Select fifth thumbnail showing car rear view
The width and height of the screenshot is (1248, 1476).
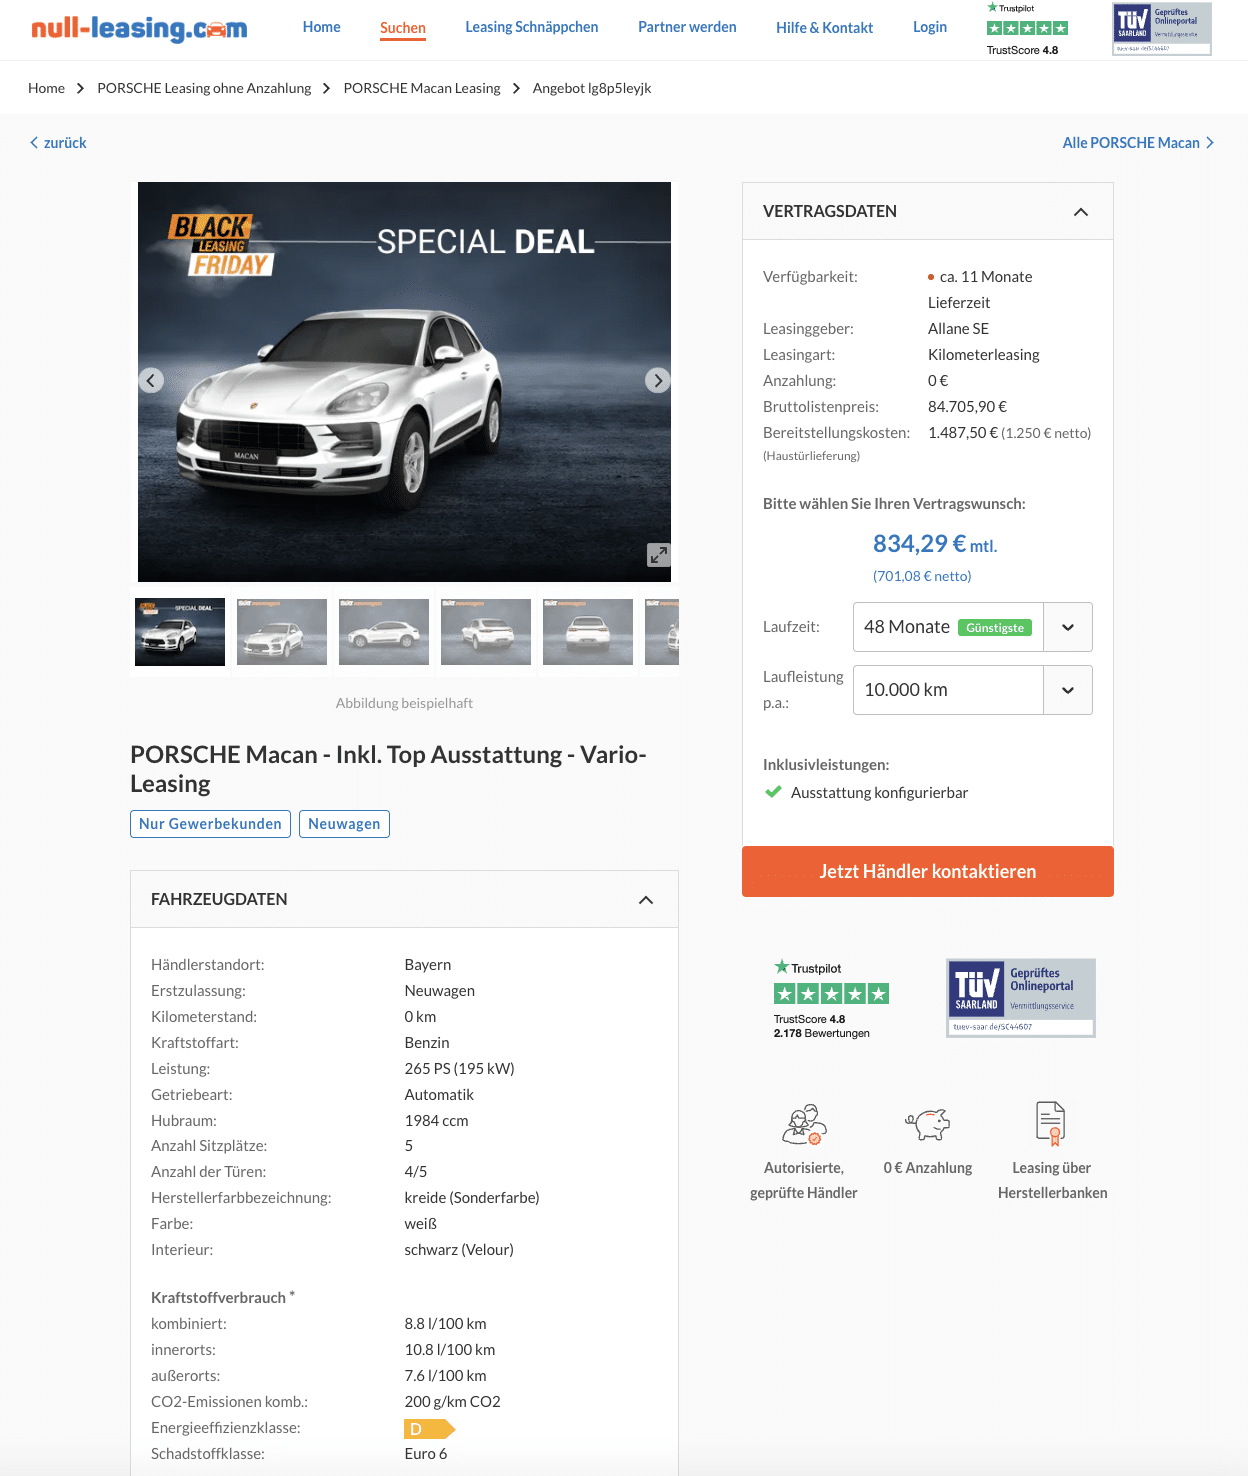point(588,632)
